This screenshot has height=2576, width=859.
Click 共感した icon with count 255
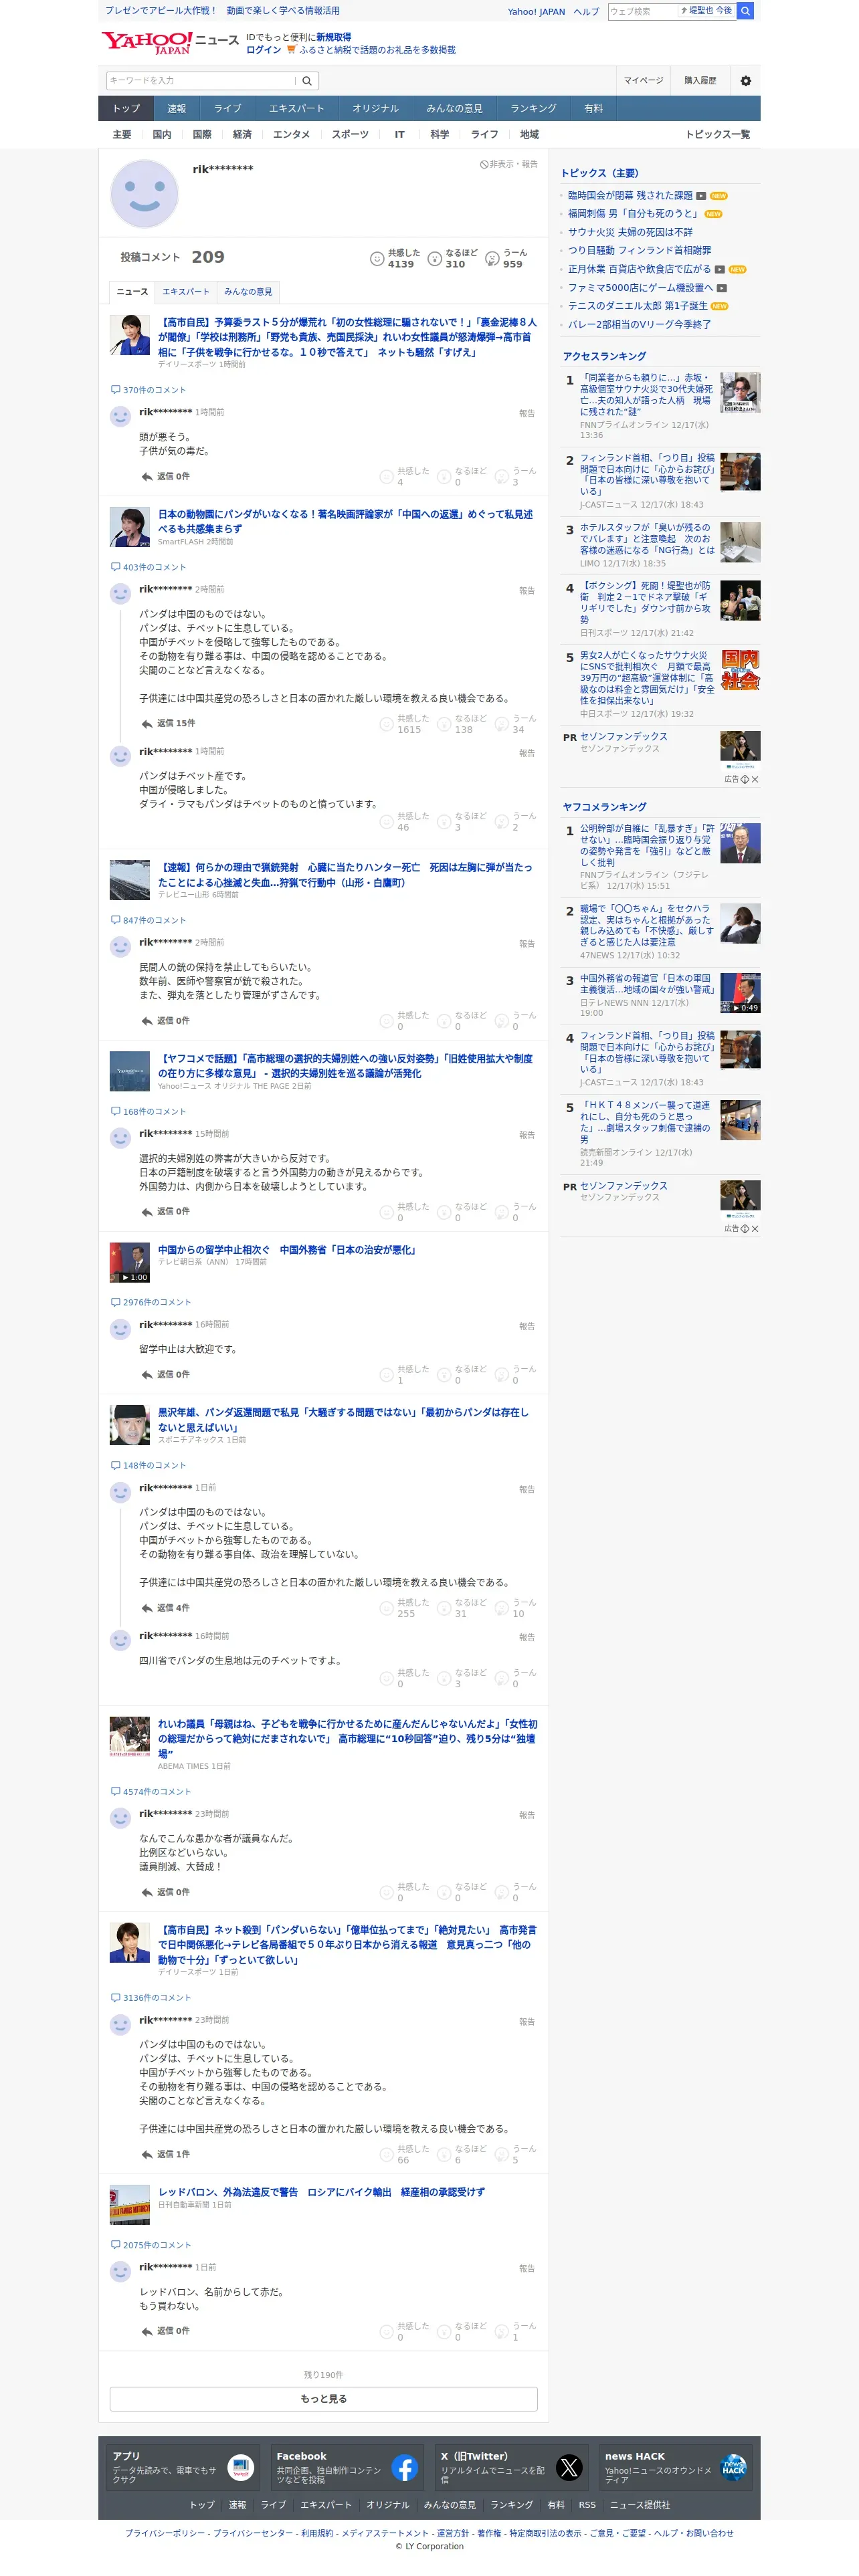pyautogui.click(x=386, y=1609)
